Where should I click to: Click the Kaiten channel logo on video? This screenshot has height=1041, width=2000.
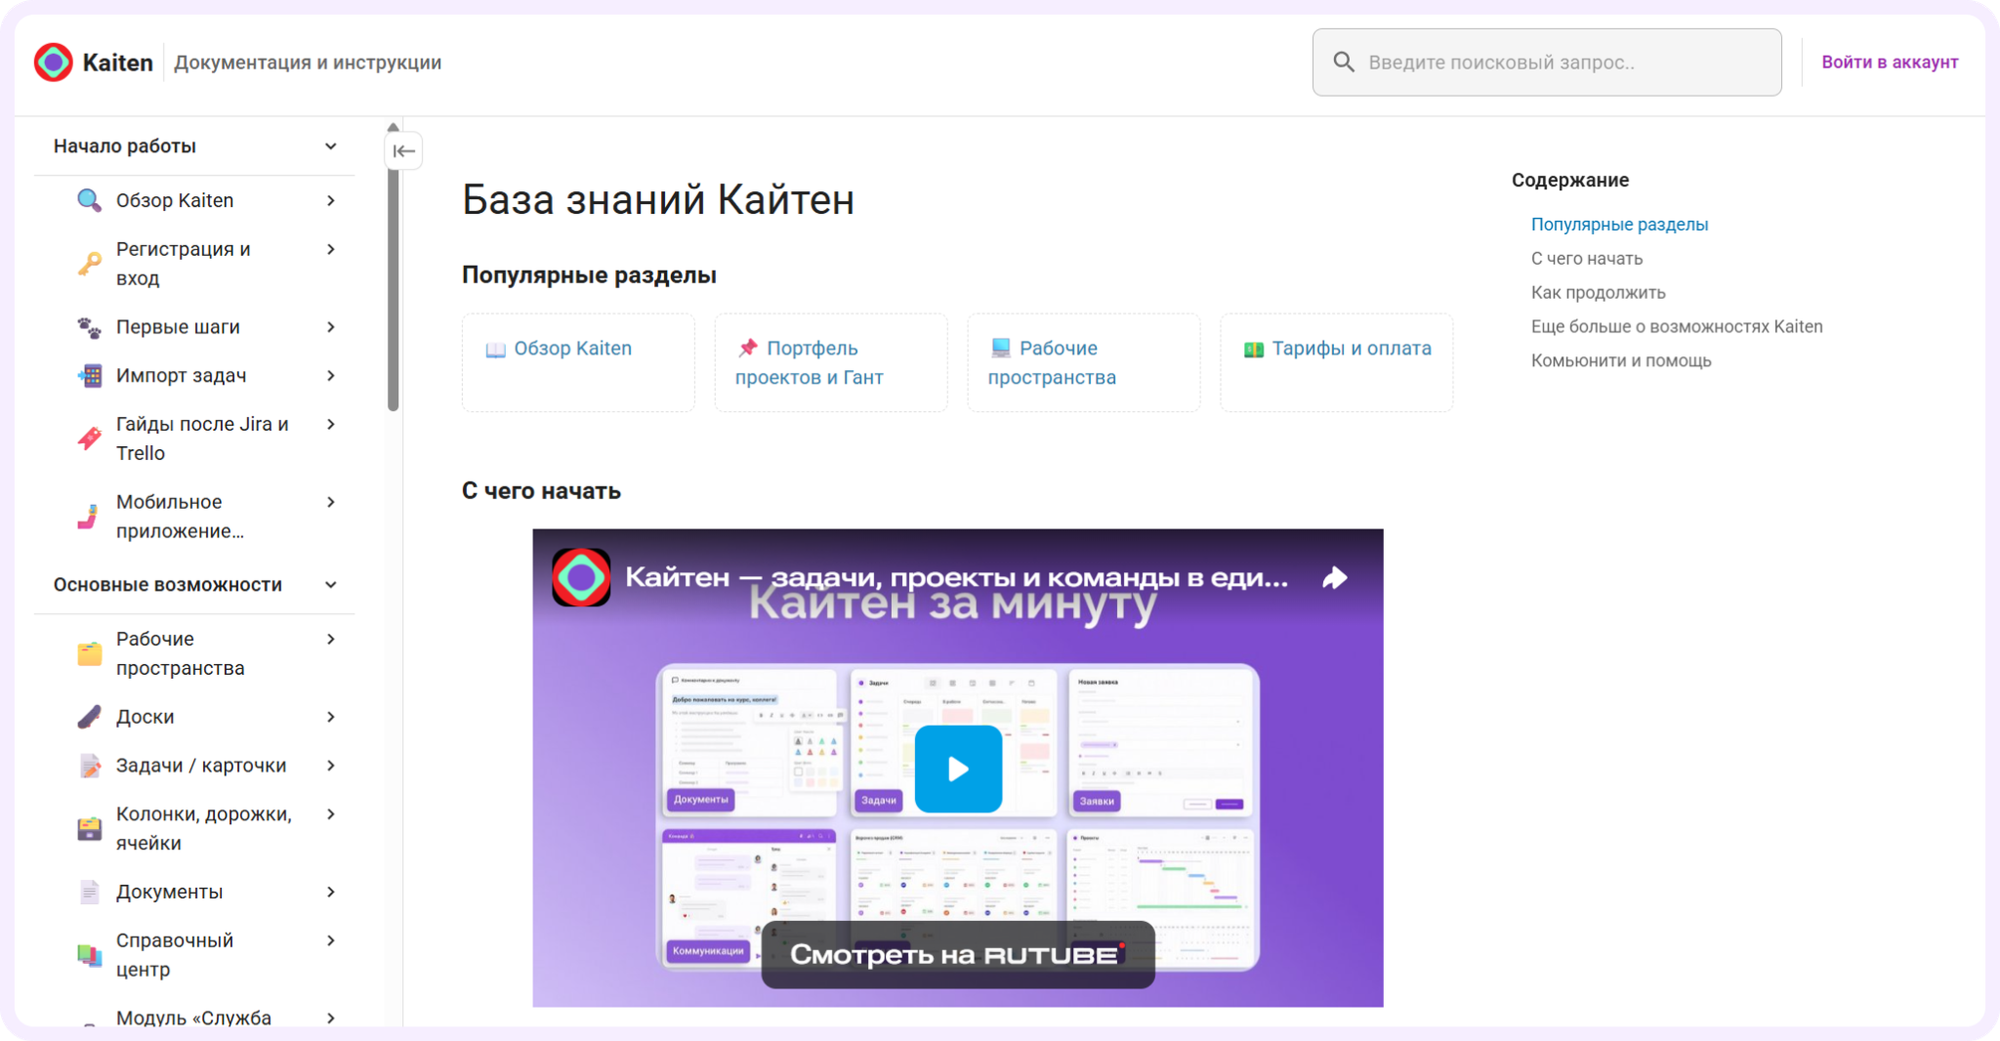(x=581, y=577)
